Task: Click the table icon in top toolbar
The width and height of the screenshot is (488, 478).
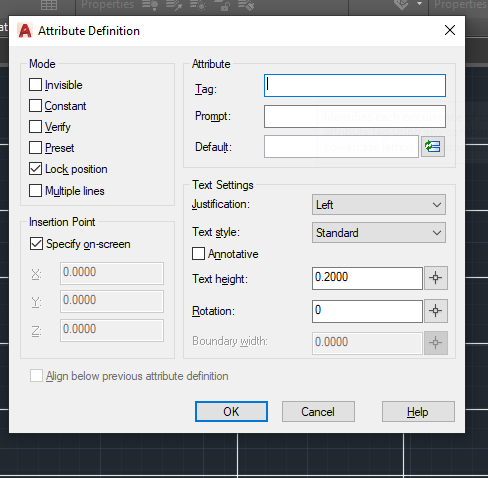Action: [x=49, y=5]
